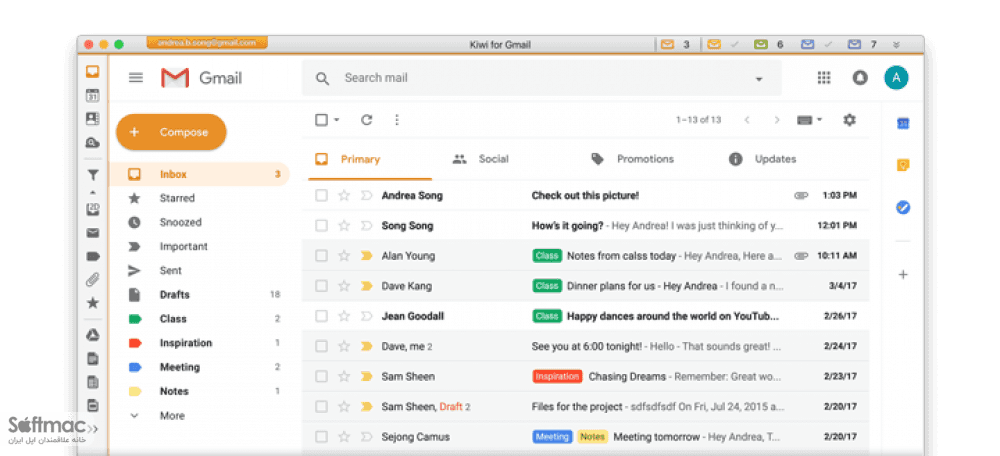Open Google Tasks in the right side panel

[x=902, y=207]
